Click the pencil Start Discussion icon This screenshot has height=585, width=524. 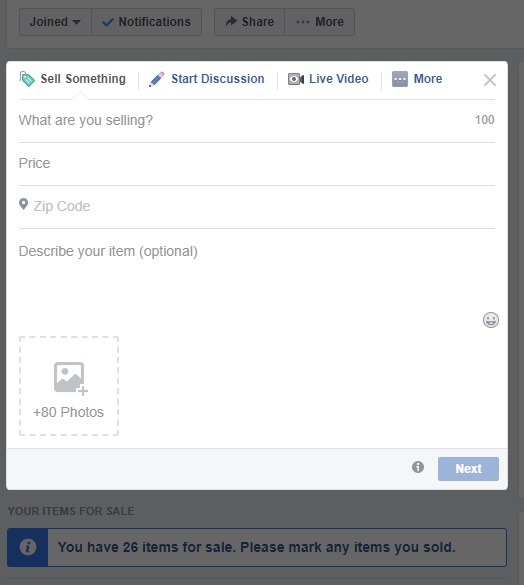tap(157, 79)
